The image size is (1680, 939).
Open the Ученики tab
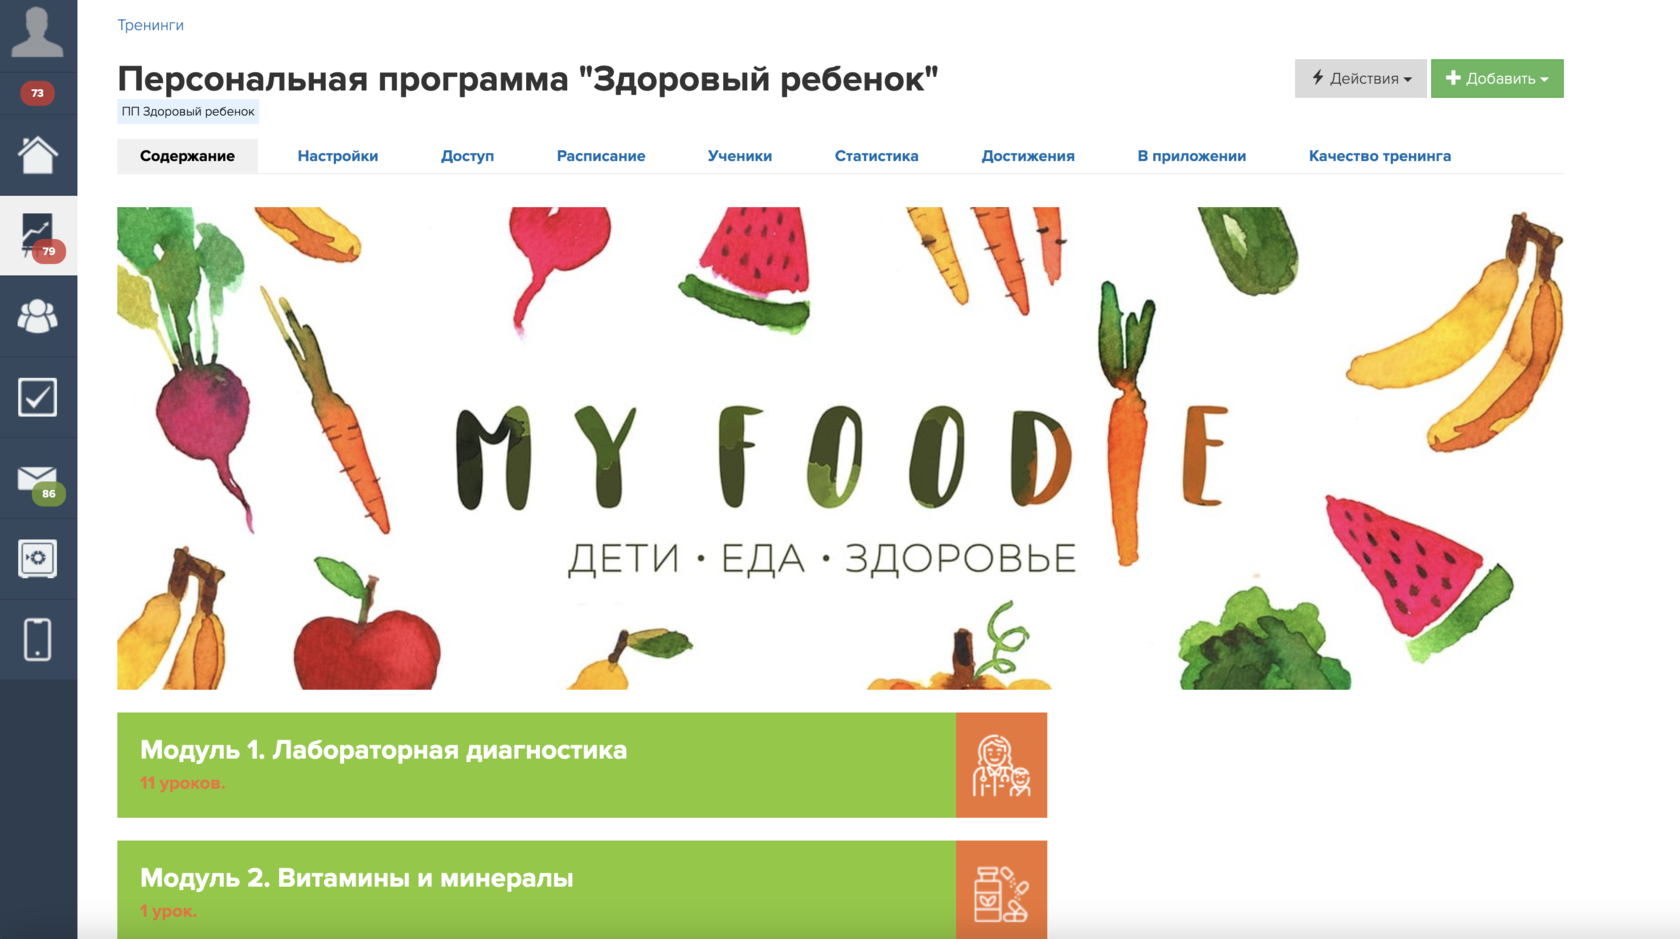tap(740, 156)
